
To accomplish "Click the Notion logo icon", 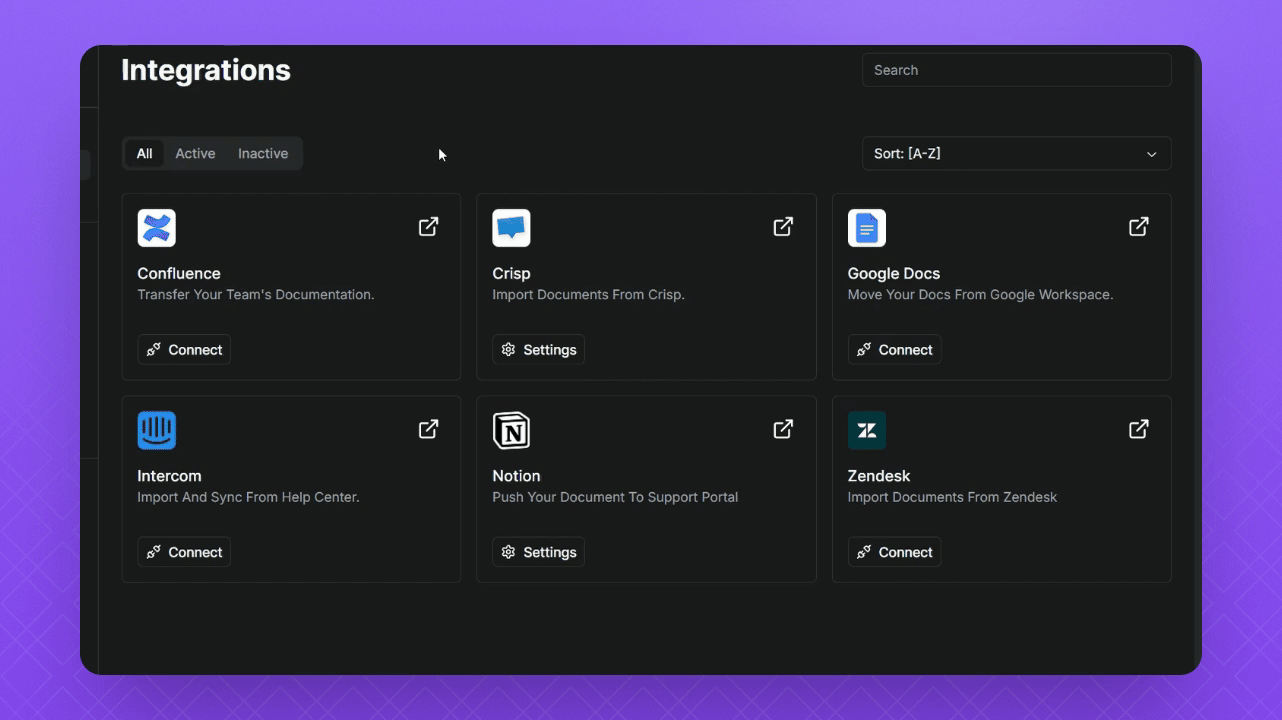I will (511, 430).
